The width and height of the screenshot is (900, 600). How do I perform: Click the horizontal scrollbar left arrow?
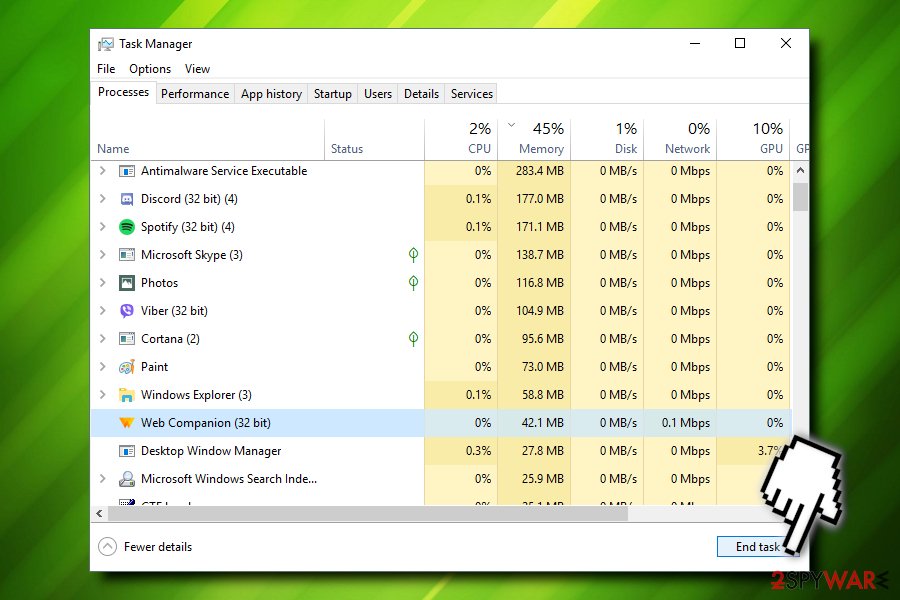(x=99, y=513)
